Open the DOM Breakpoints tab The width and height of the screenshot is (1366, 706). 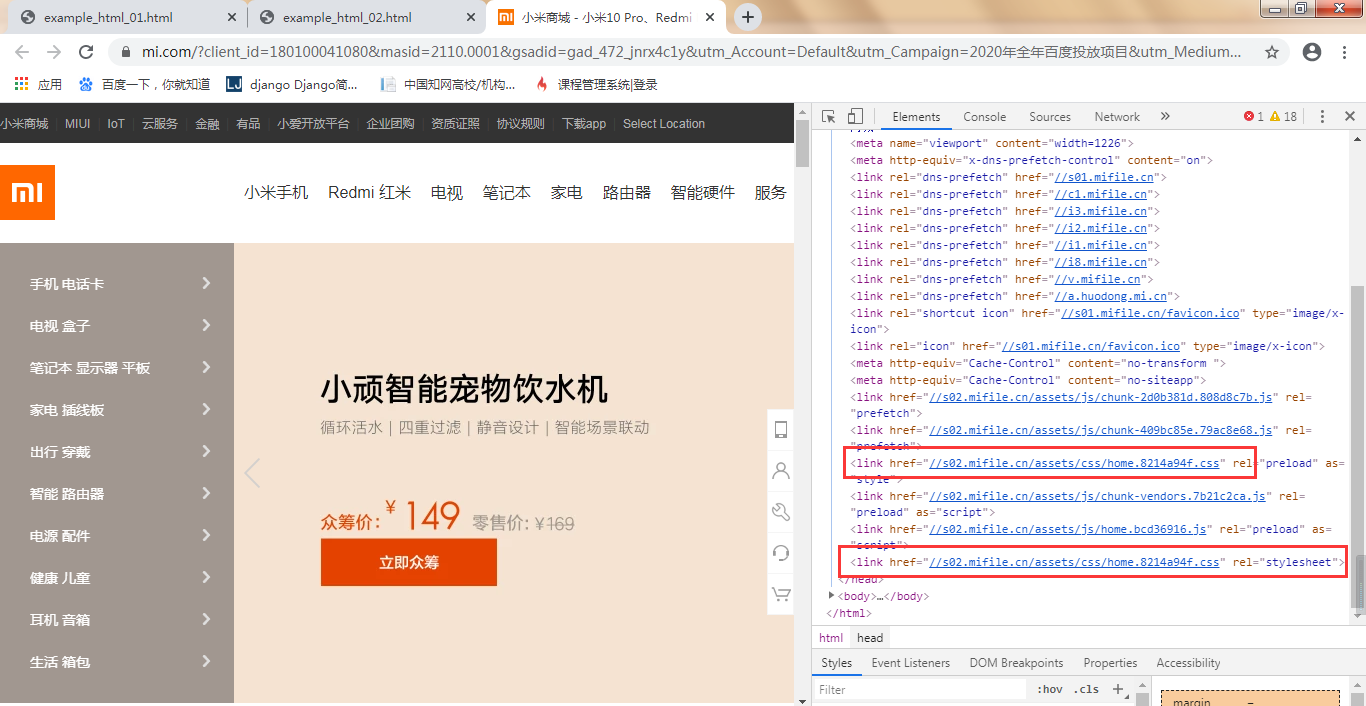coord(1016,663)
